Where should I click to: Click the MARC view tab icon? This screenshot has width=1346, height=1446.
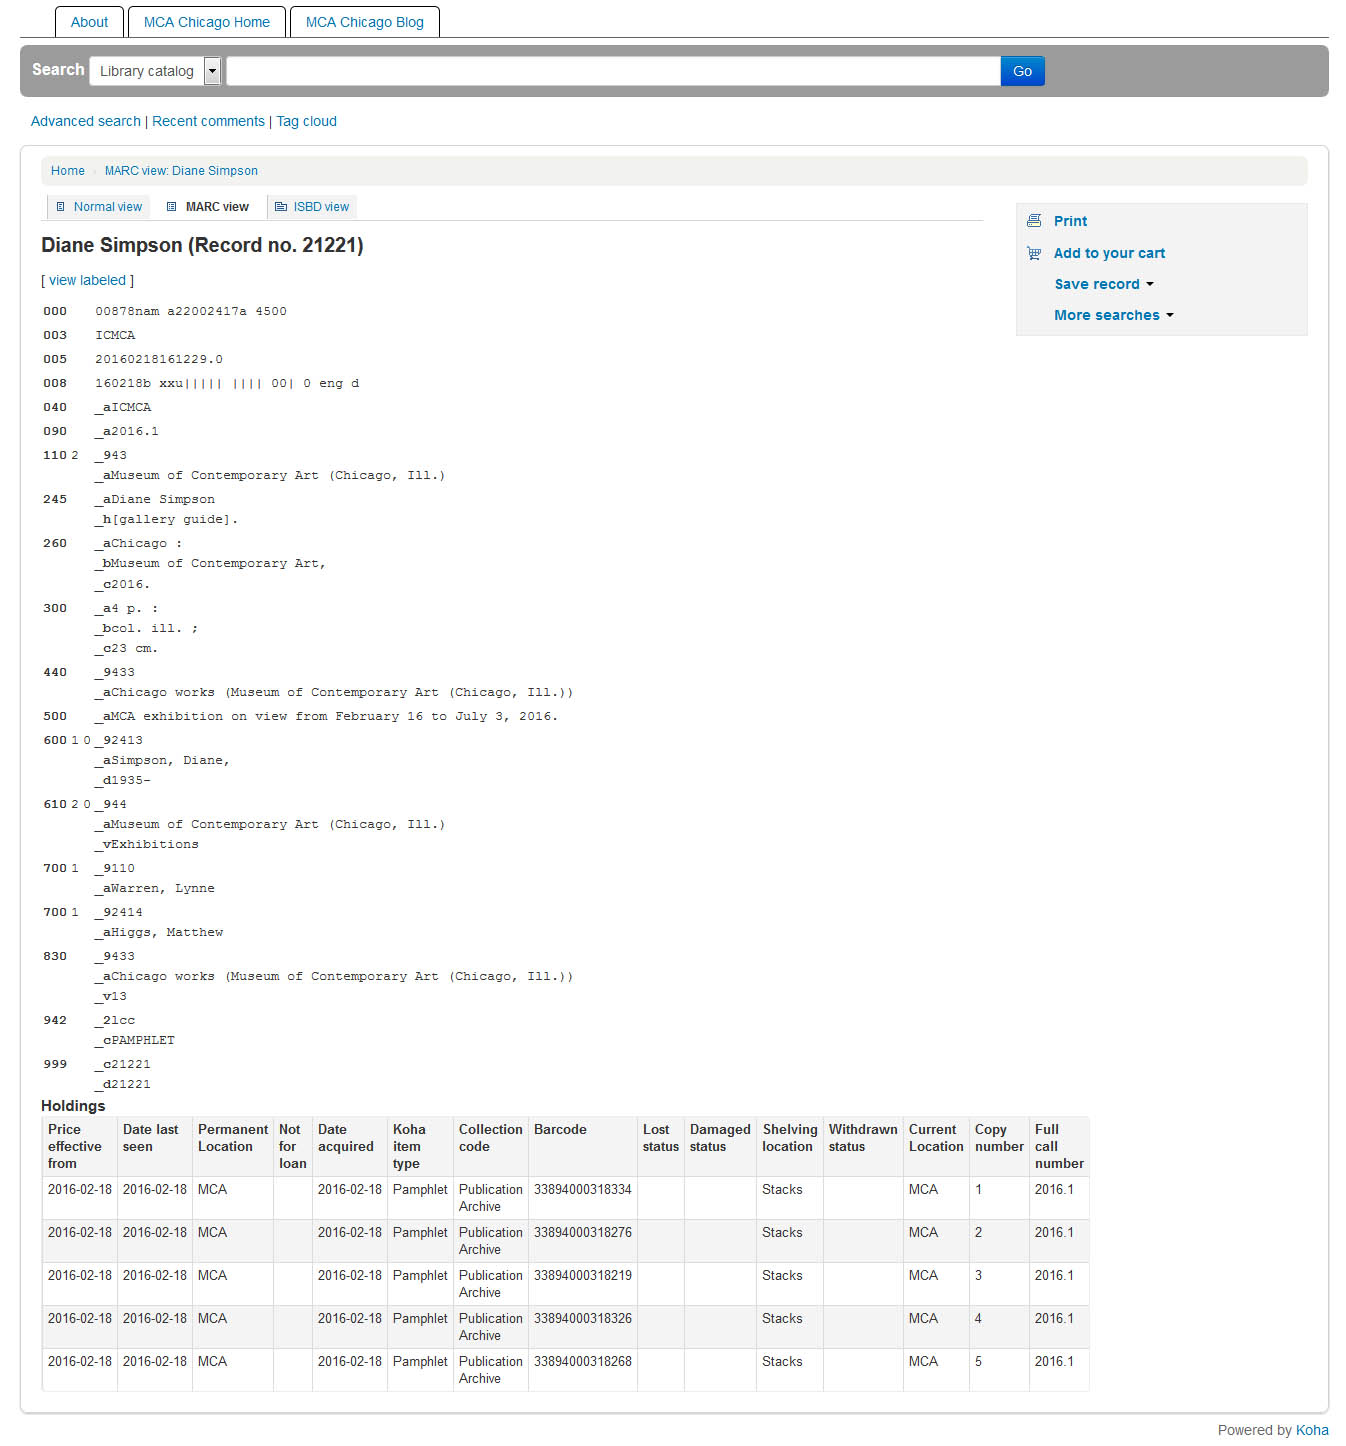tap(172, 207)
